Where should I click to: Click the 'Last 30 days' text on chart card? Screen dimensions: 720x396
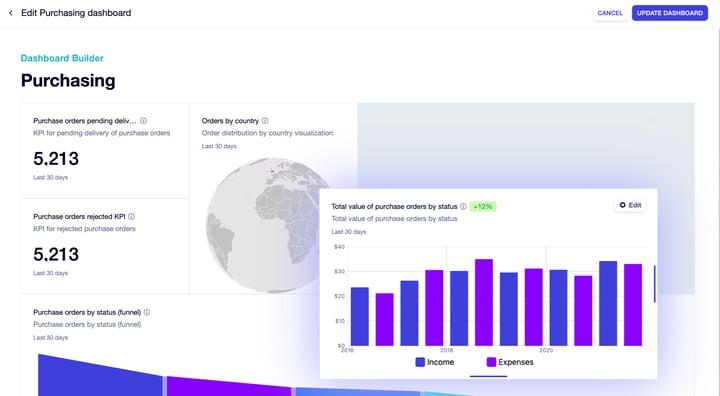tap(349, 232)
